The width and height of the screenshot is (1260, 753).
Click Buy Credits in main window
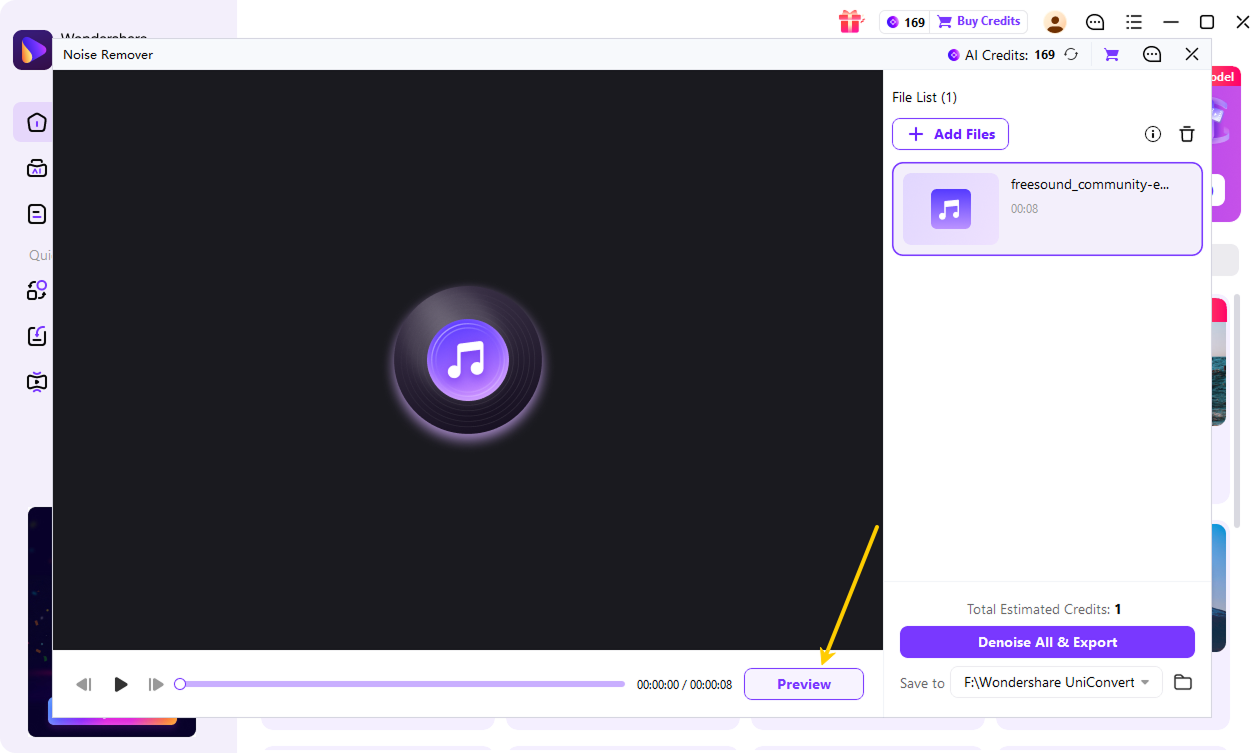click(979, 21)
